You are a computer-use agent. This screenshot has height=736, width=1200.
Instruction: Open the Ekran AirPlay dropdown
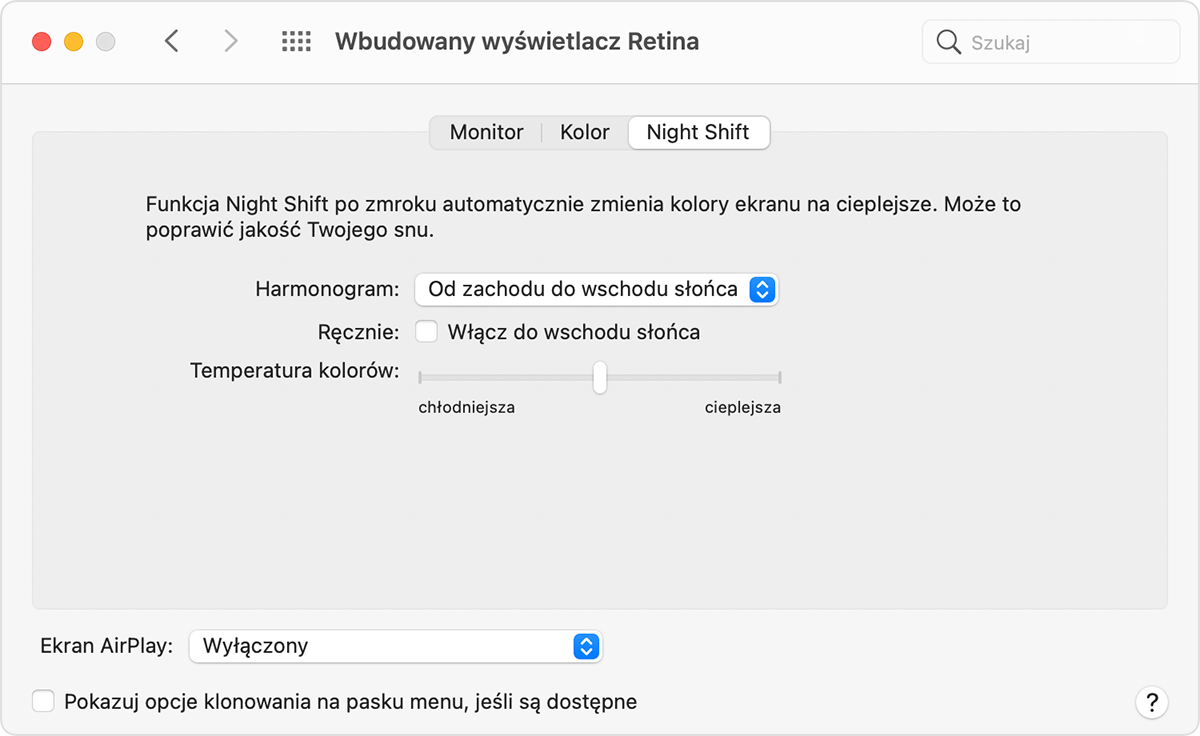coord(395,645)
